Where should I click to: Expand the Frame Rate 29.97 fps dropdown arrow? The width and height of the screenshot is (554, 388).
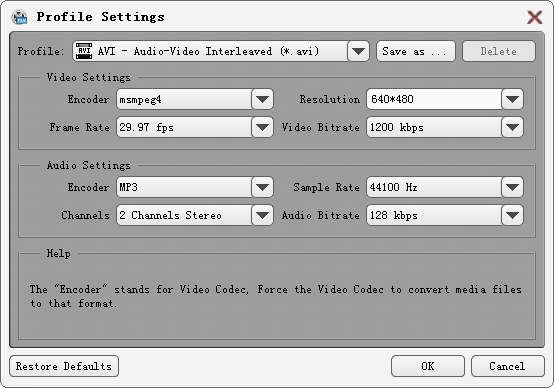pyautogui.click(x=262, y=127)
